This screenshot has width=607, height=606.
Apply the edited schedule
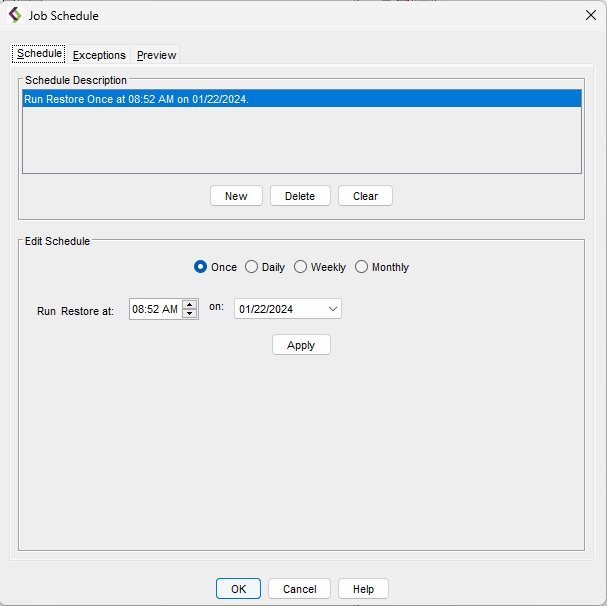coord(301,345)
